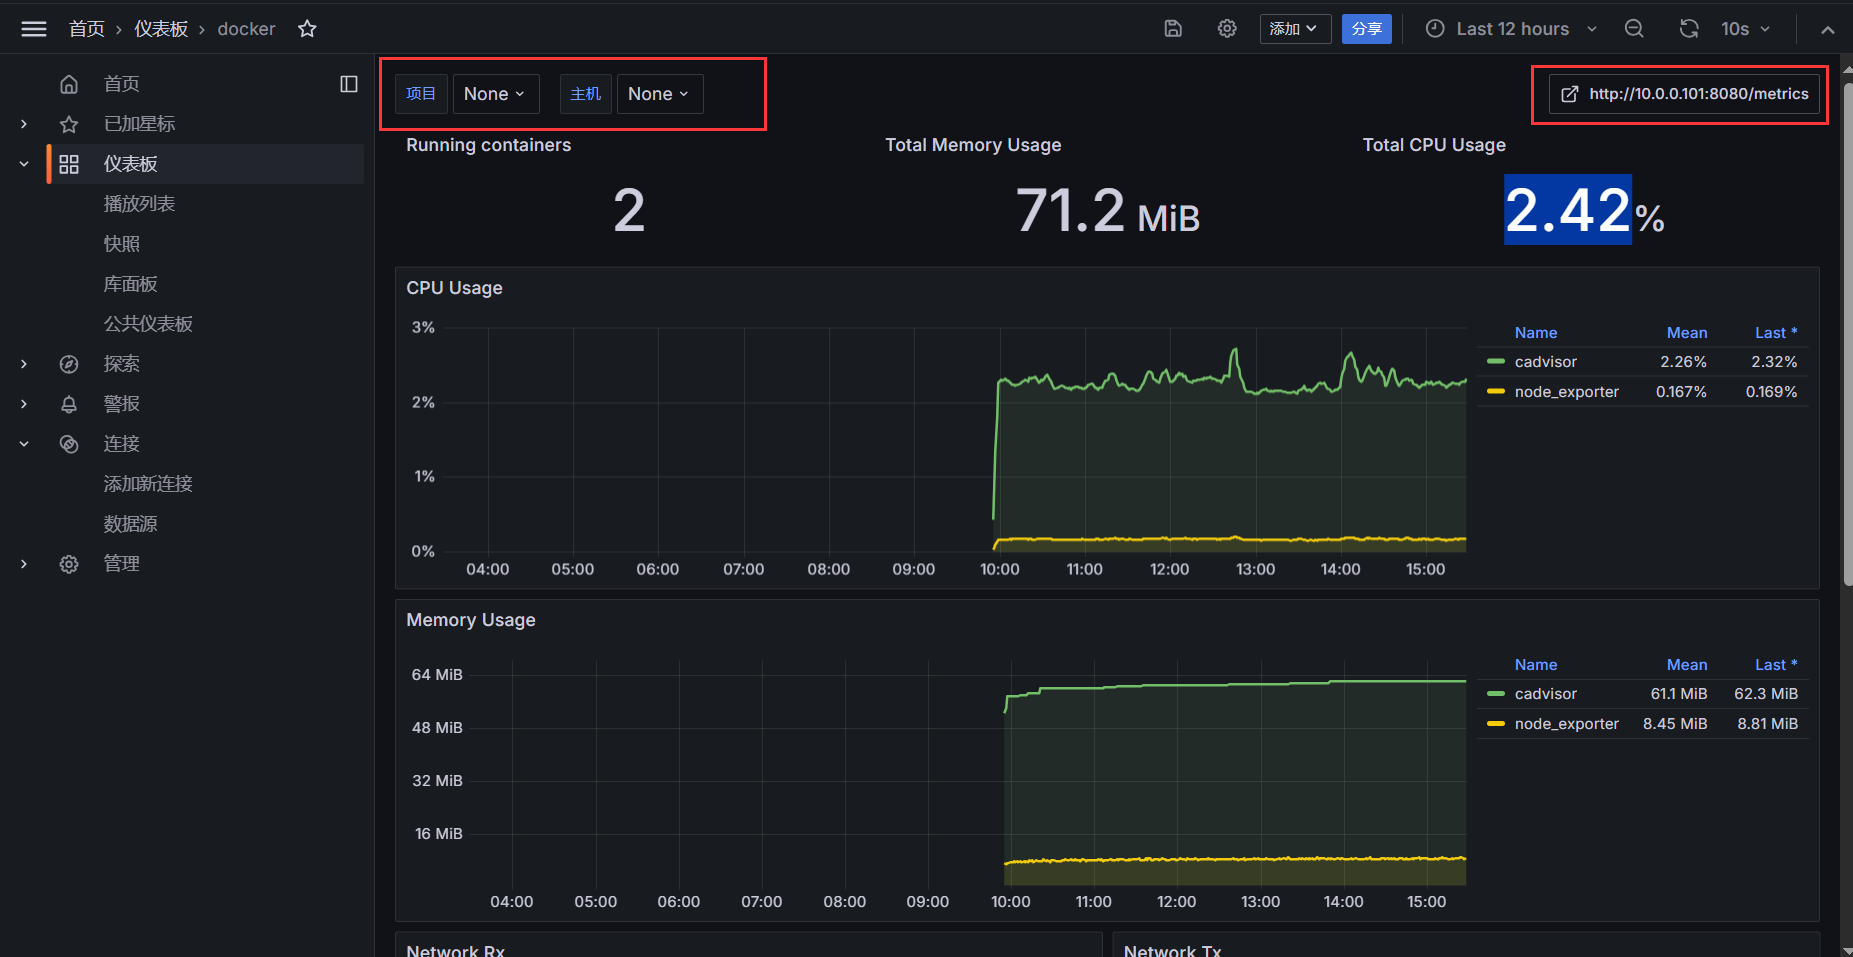Open dashboard settings gear

click(1227, 29)
